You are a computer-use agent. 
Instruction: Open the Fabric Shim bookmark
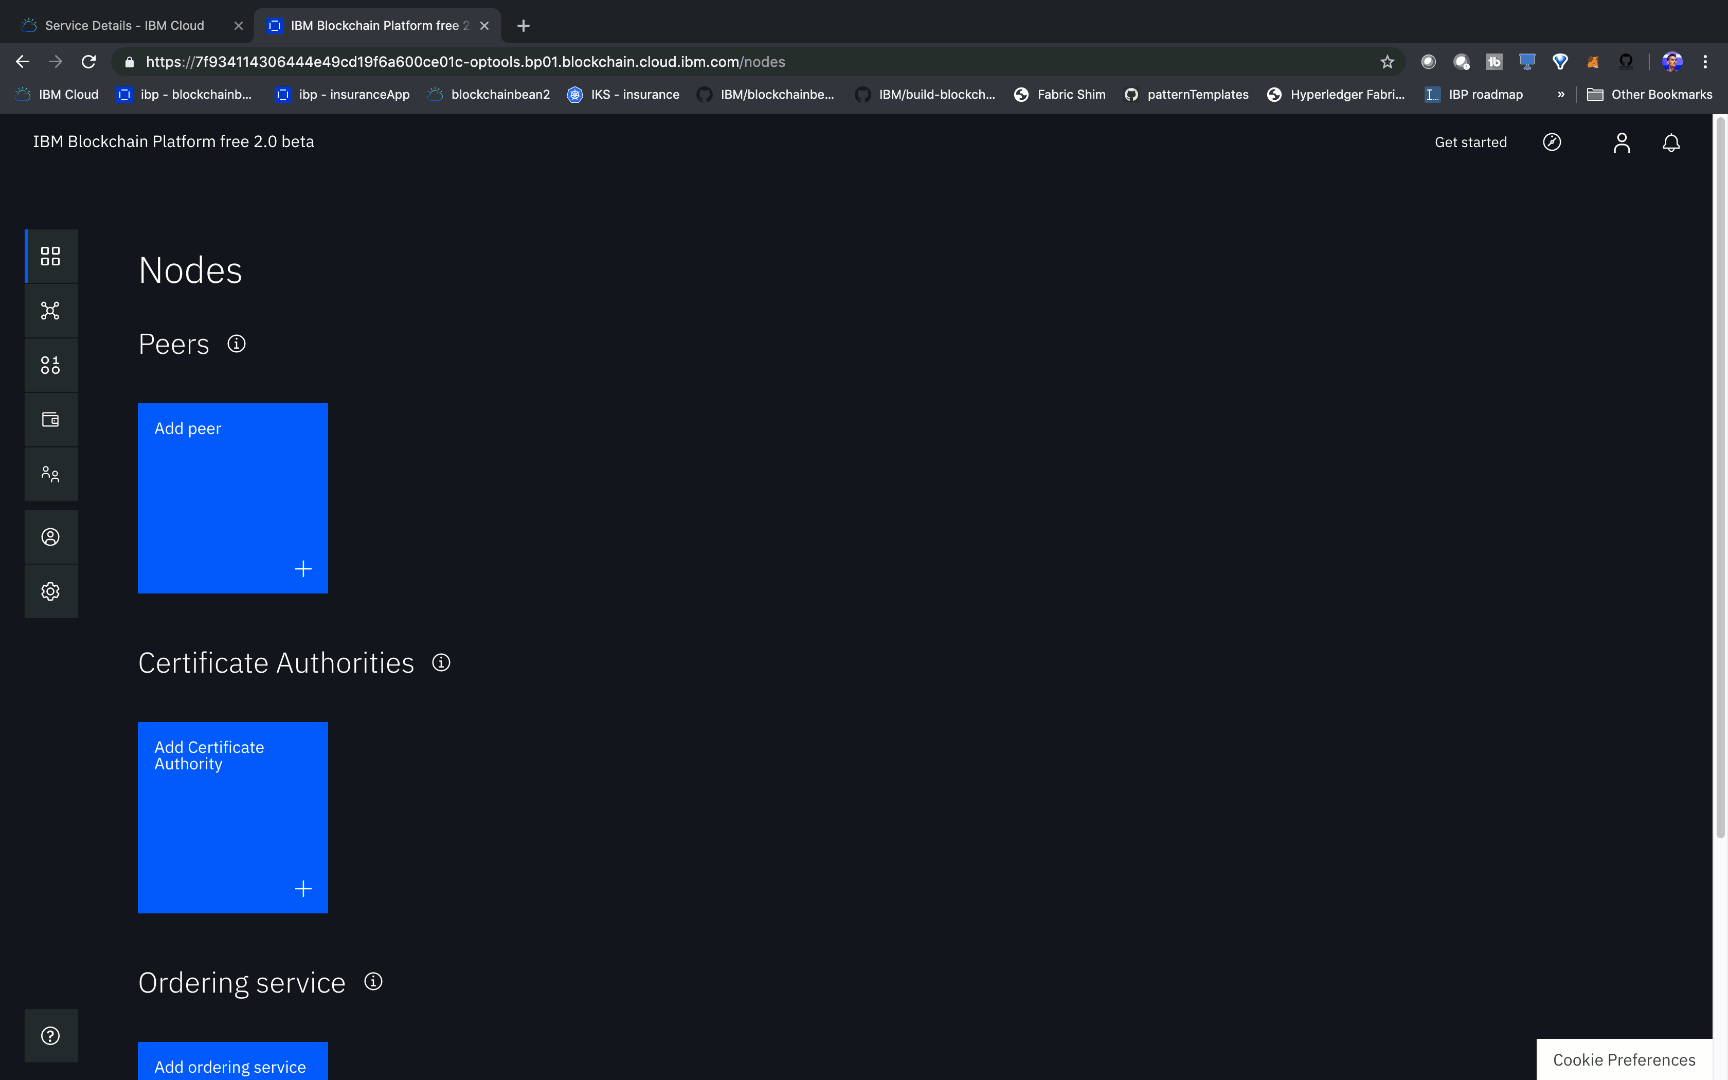pos(1060,95)
